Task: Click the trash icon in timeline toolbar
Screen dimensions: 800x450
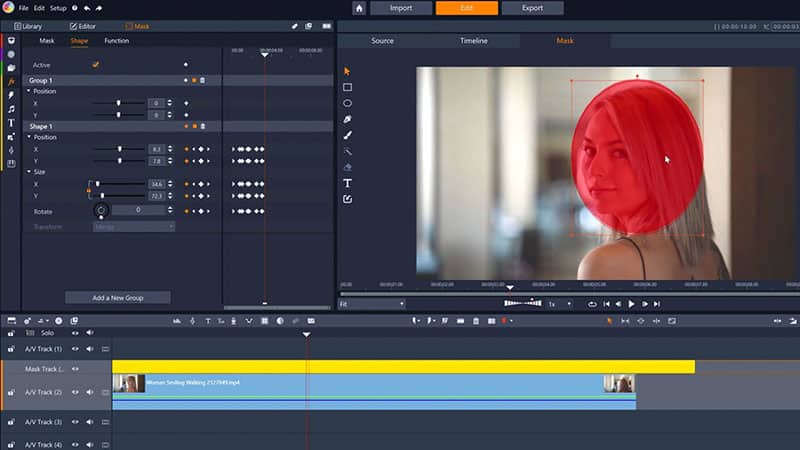Action: pyautogui.click(x=476, y=321)
